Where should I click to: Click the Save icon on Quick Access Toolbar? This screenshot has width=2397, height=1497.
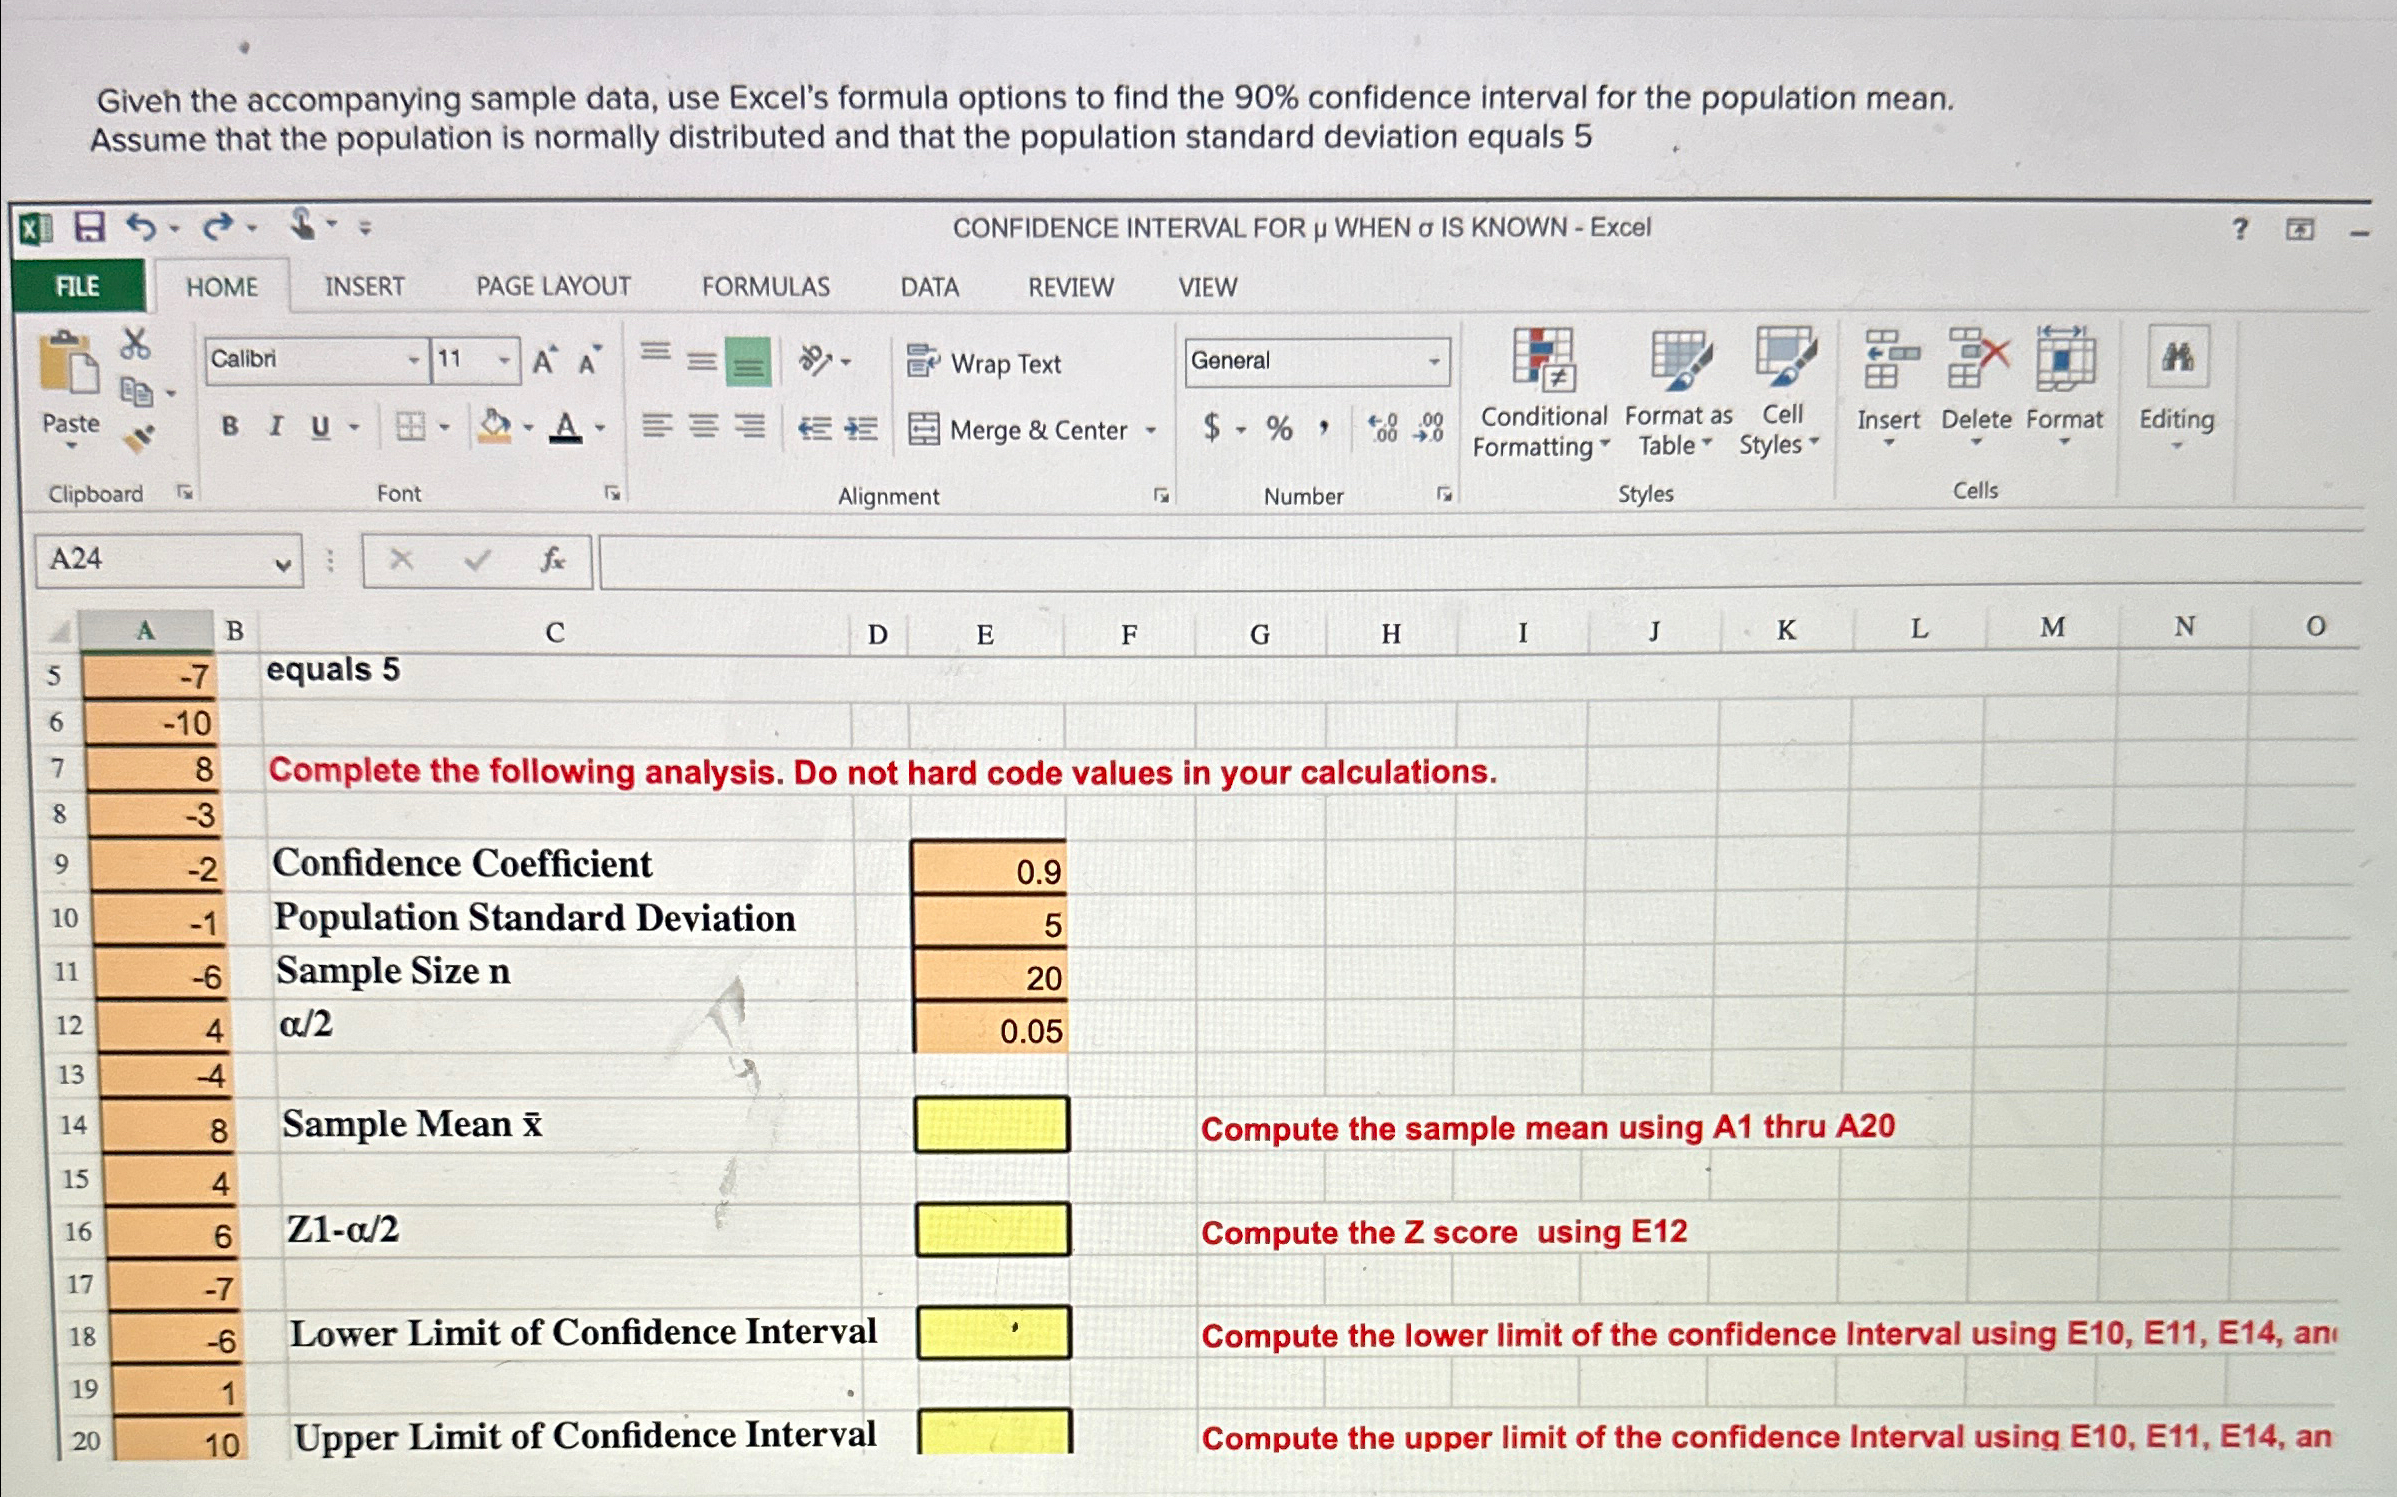coord(92,227)
